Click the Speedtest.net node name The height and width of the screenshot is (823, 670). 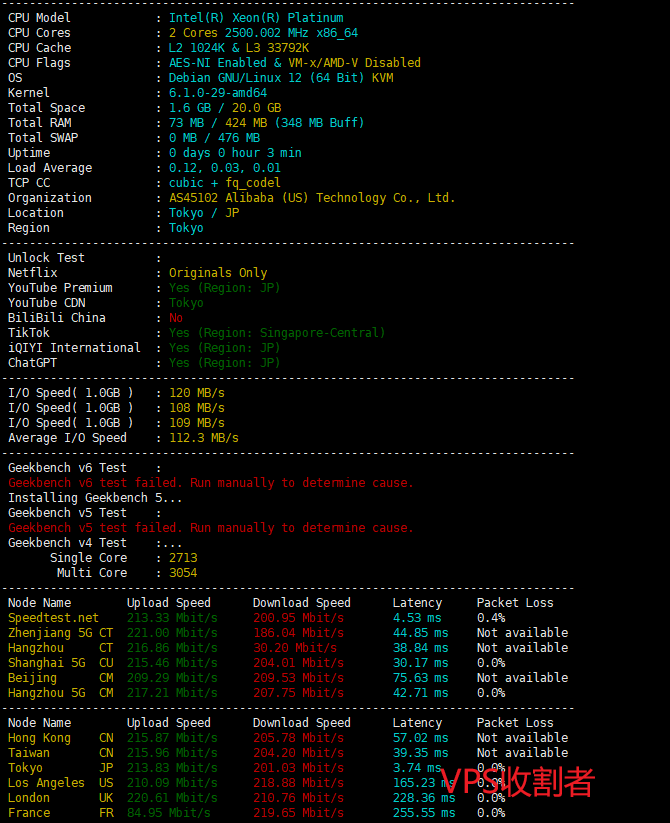pyautogui.click(x=53, y=618)
